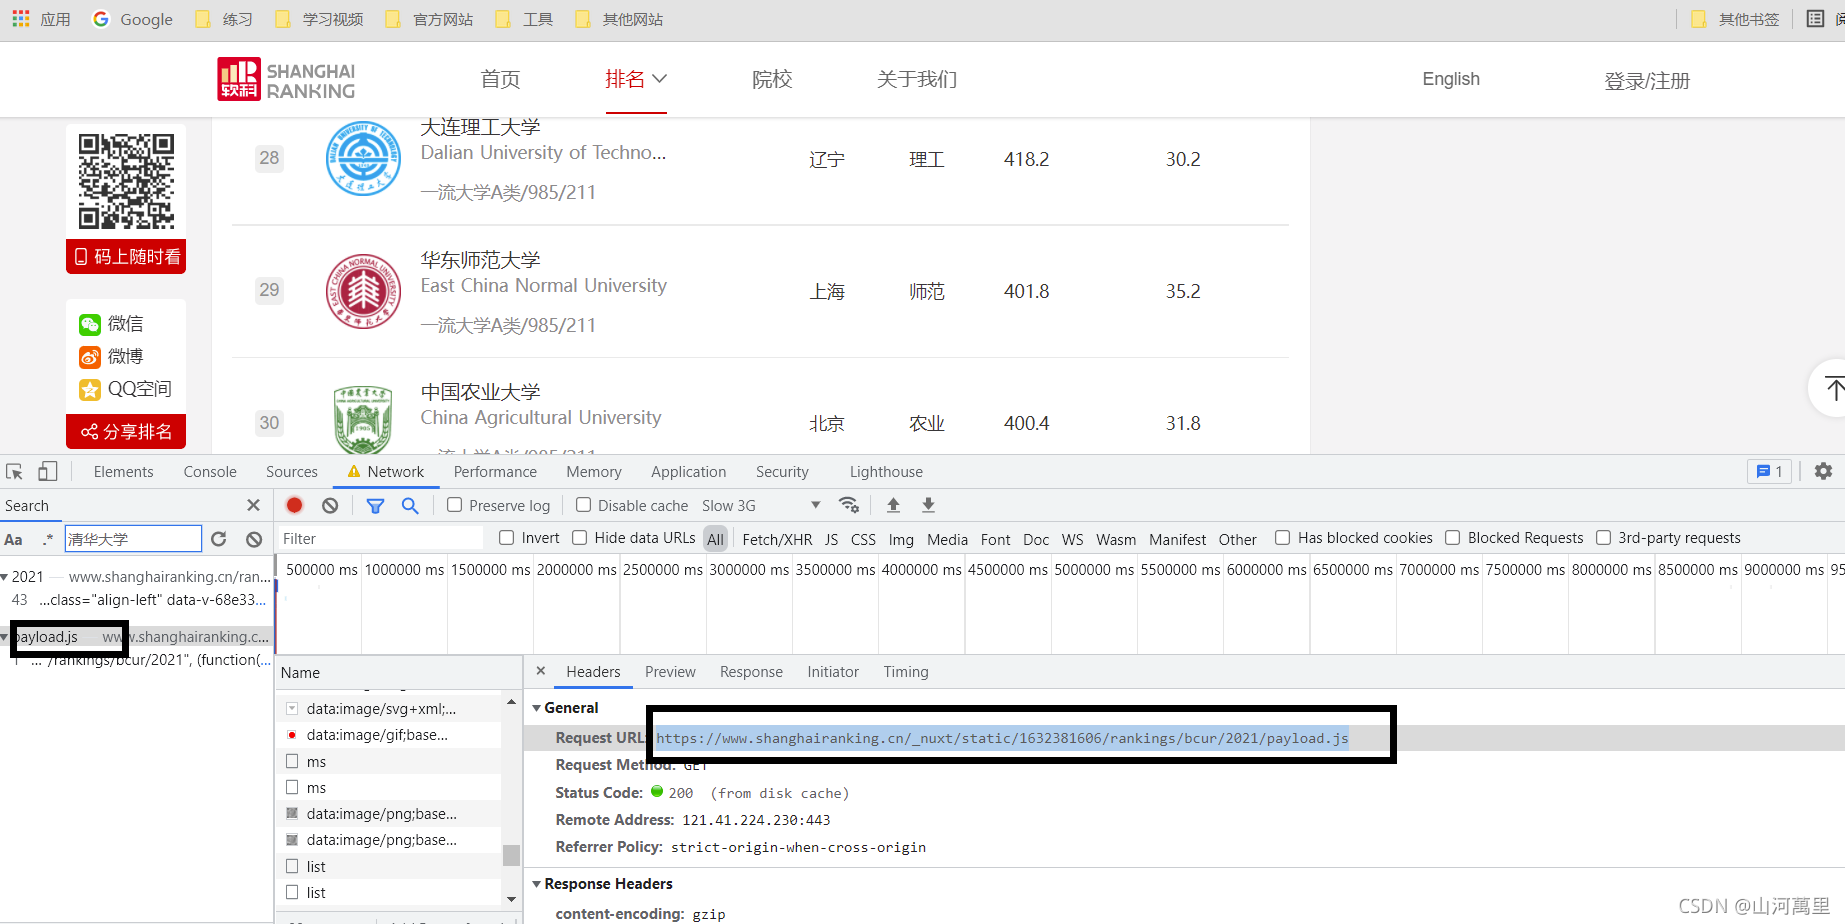This screenshot has width=1845, height=924.
Task: Click the network Filter text field
Action: point(380,538)
